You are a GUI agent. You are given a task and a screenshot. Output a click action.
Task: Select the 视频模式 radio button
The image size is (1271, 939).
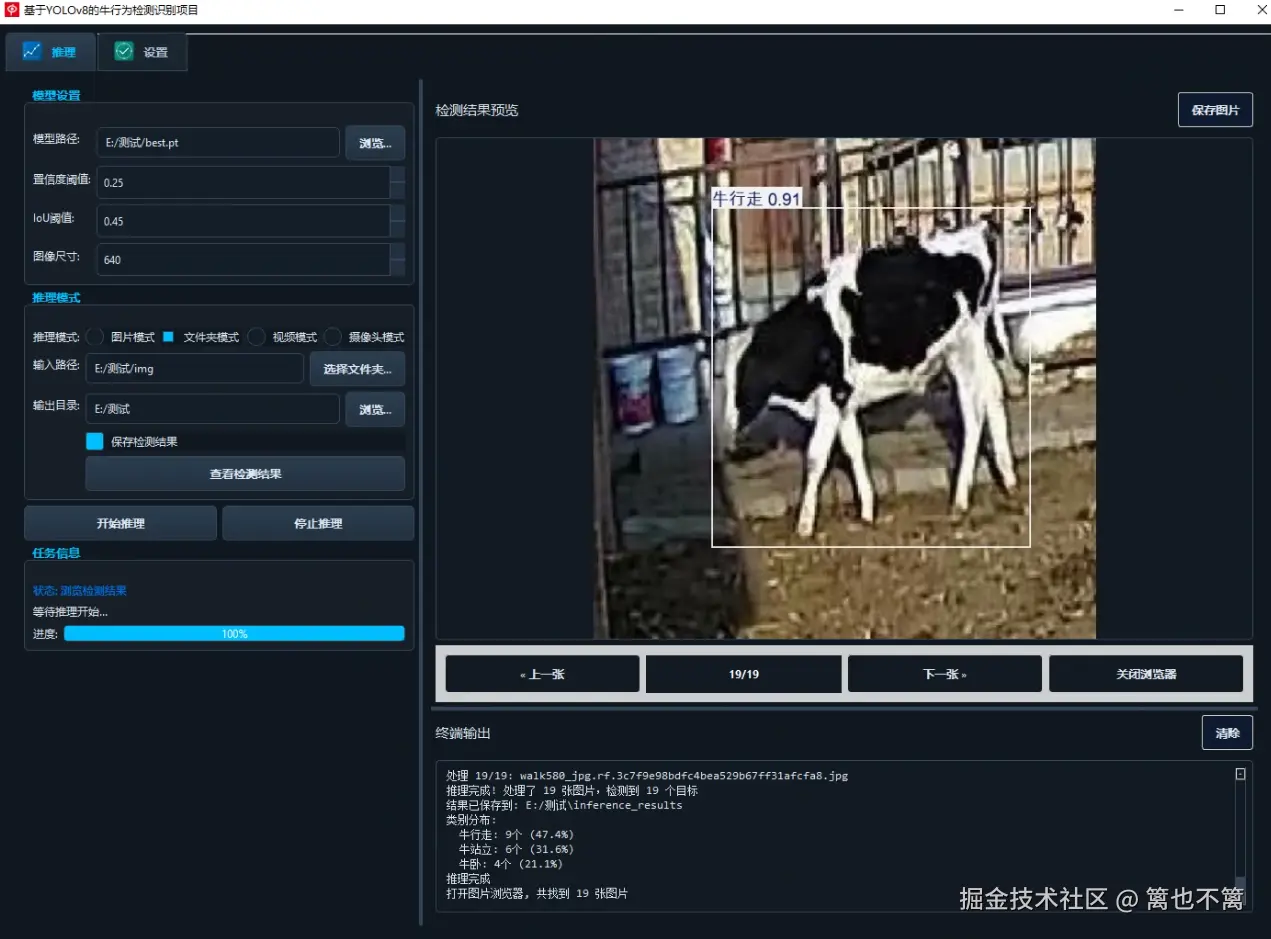[256, 337]
